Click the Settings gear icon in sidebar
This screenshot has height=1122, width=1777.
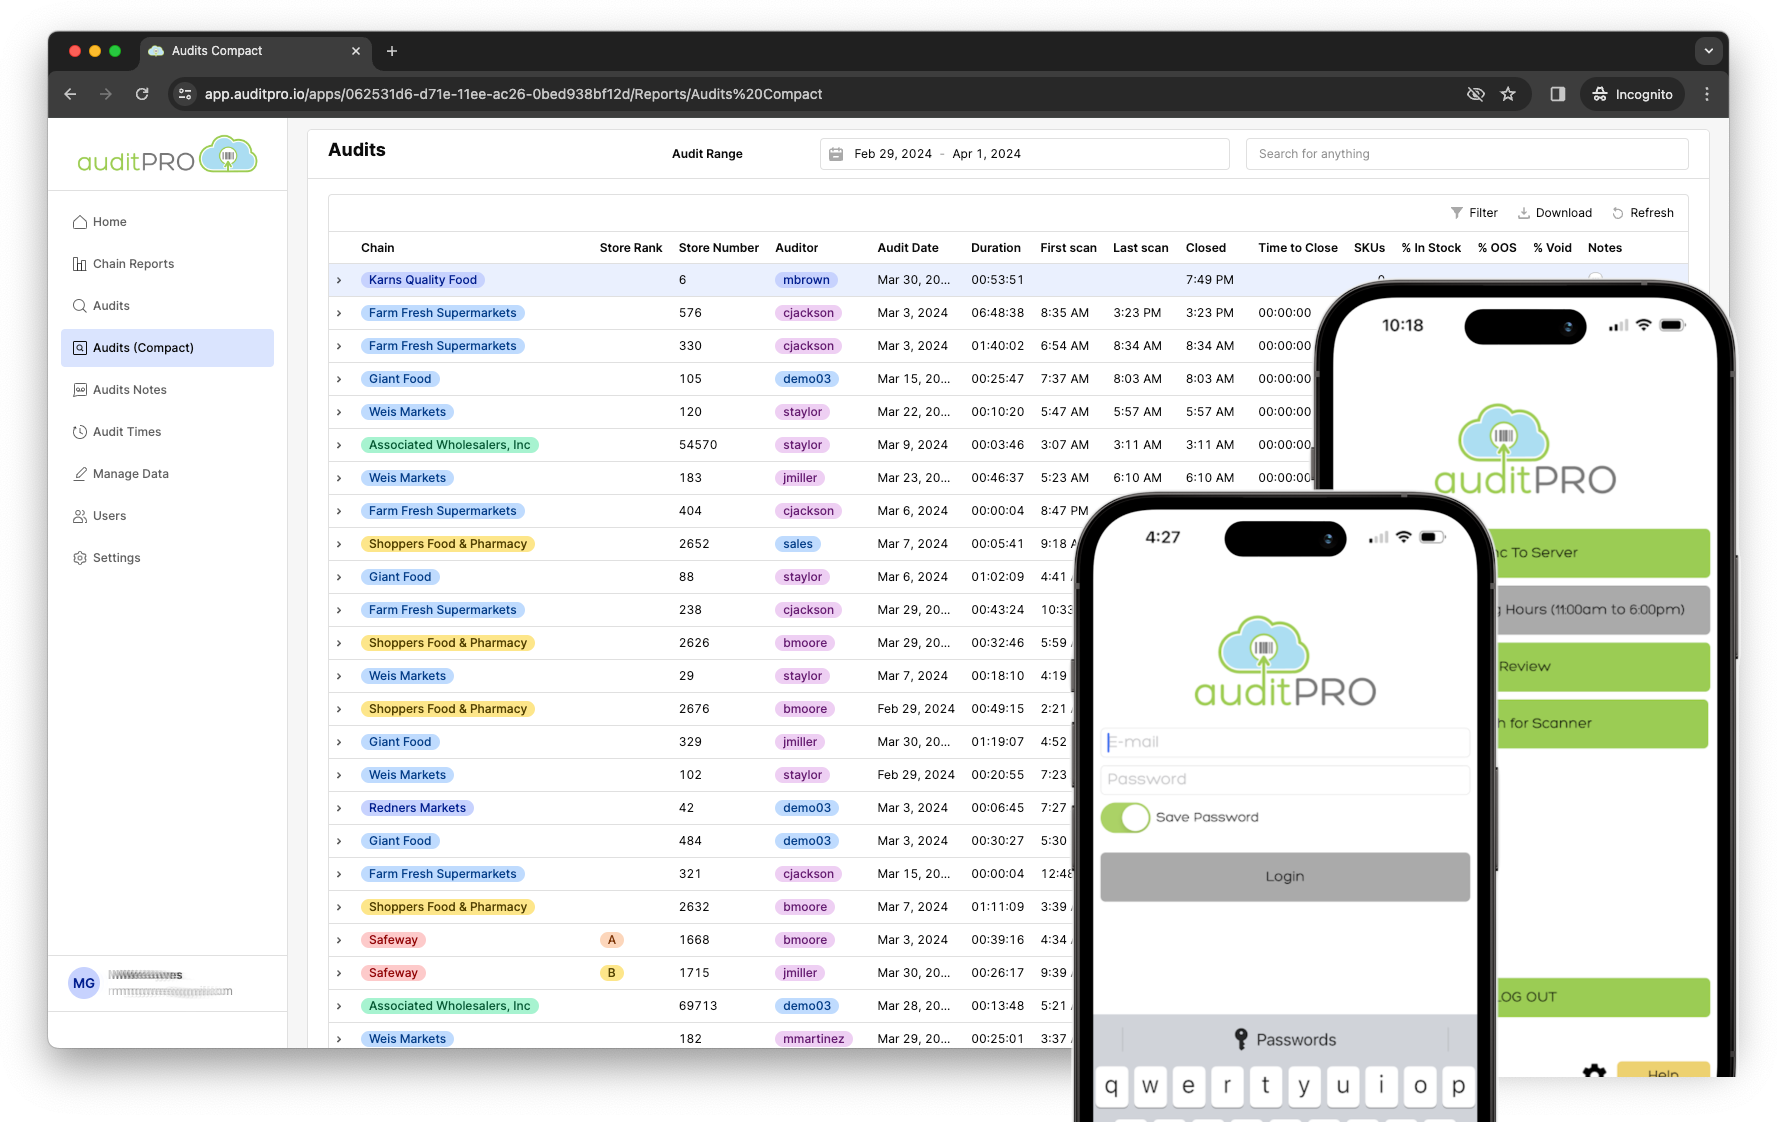[80, 558]
